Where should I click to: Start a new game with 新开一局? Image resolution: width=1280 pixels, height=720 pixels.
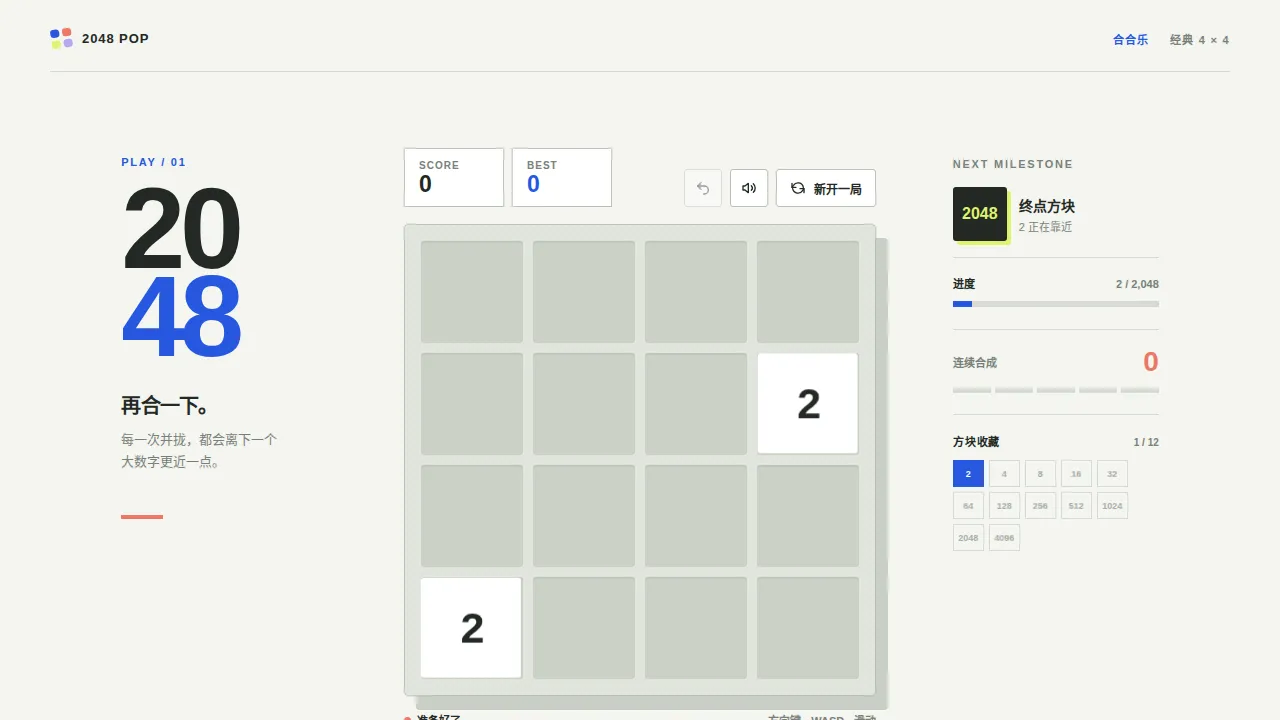tap(826, 188)
